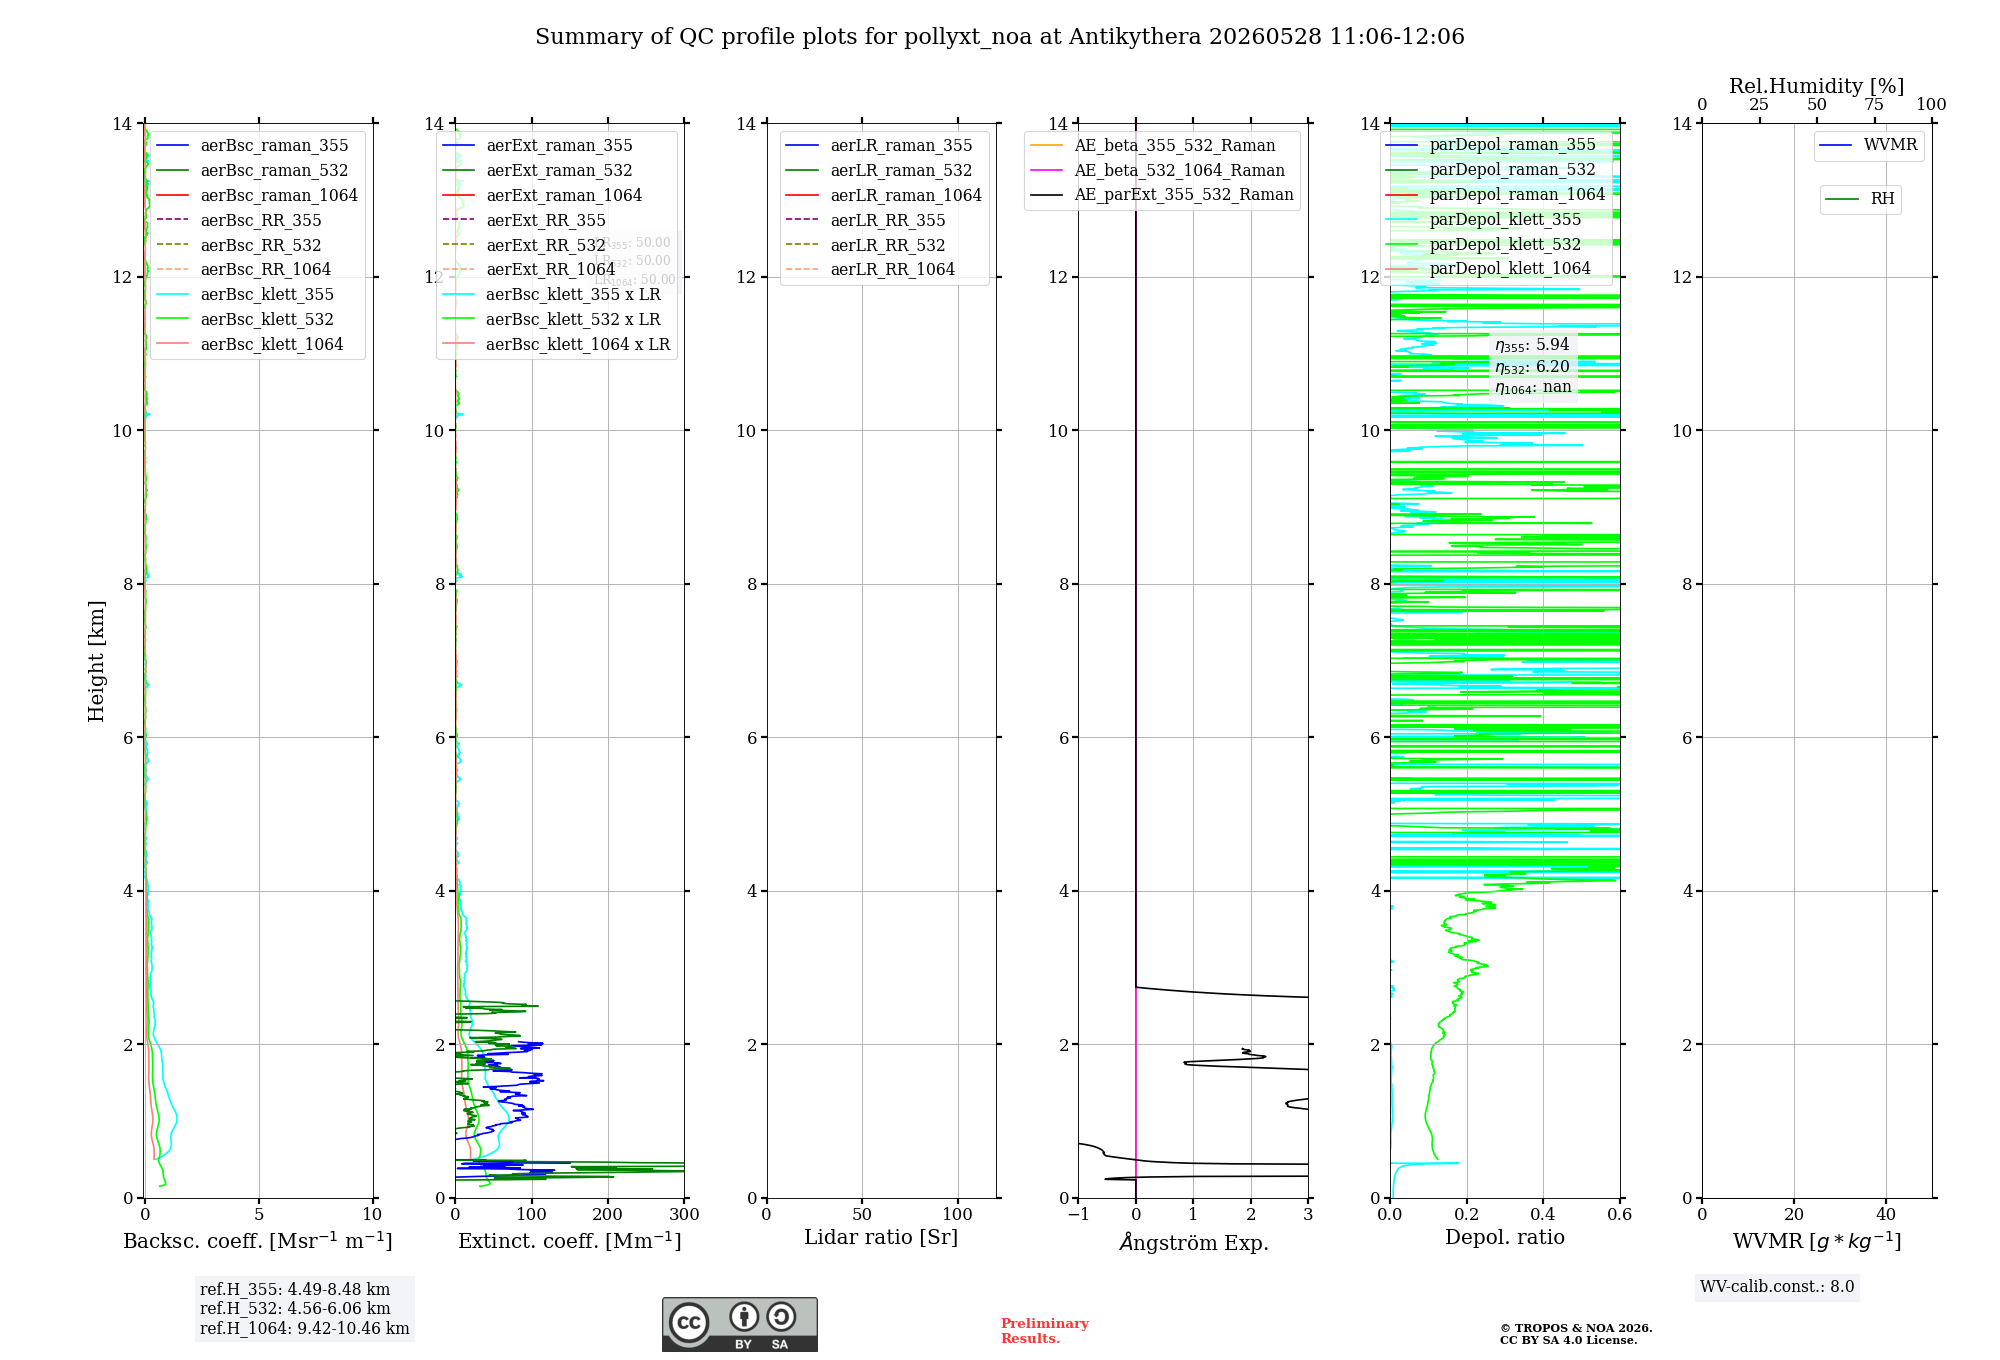The width and height of the screenshot is (2000, 1360).
Task: Click legend entry parDepol_raman_532
Action: pyautogui.click(x=1491, y=170)
